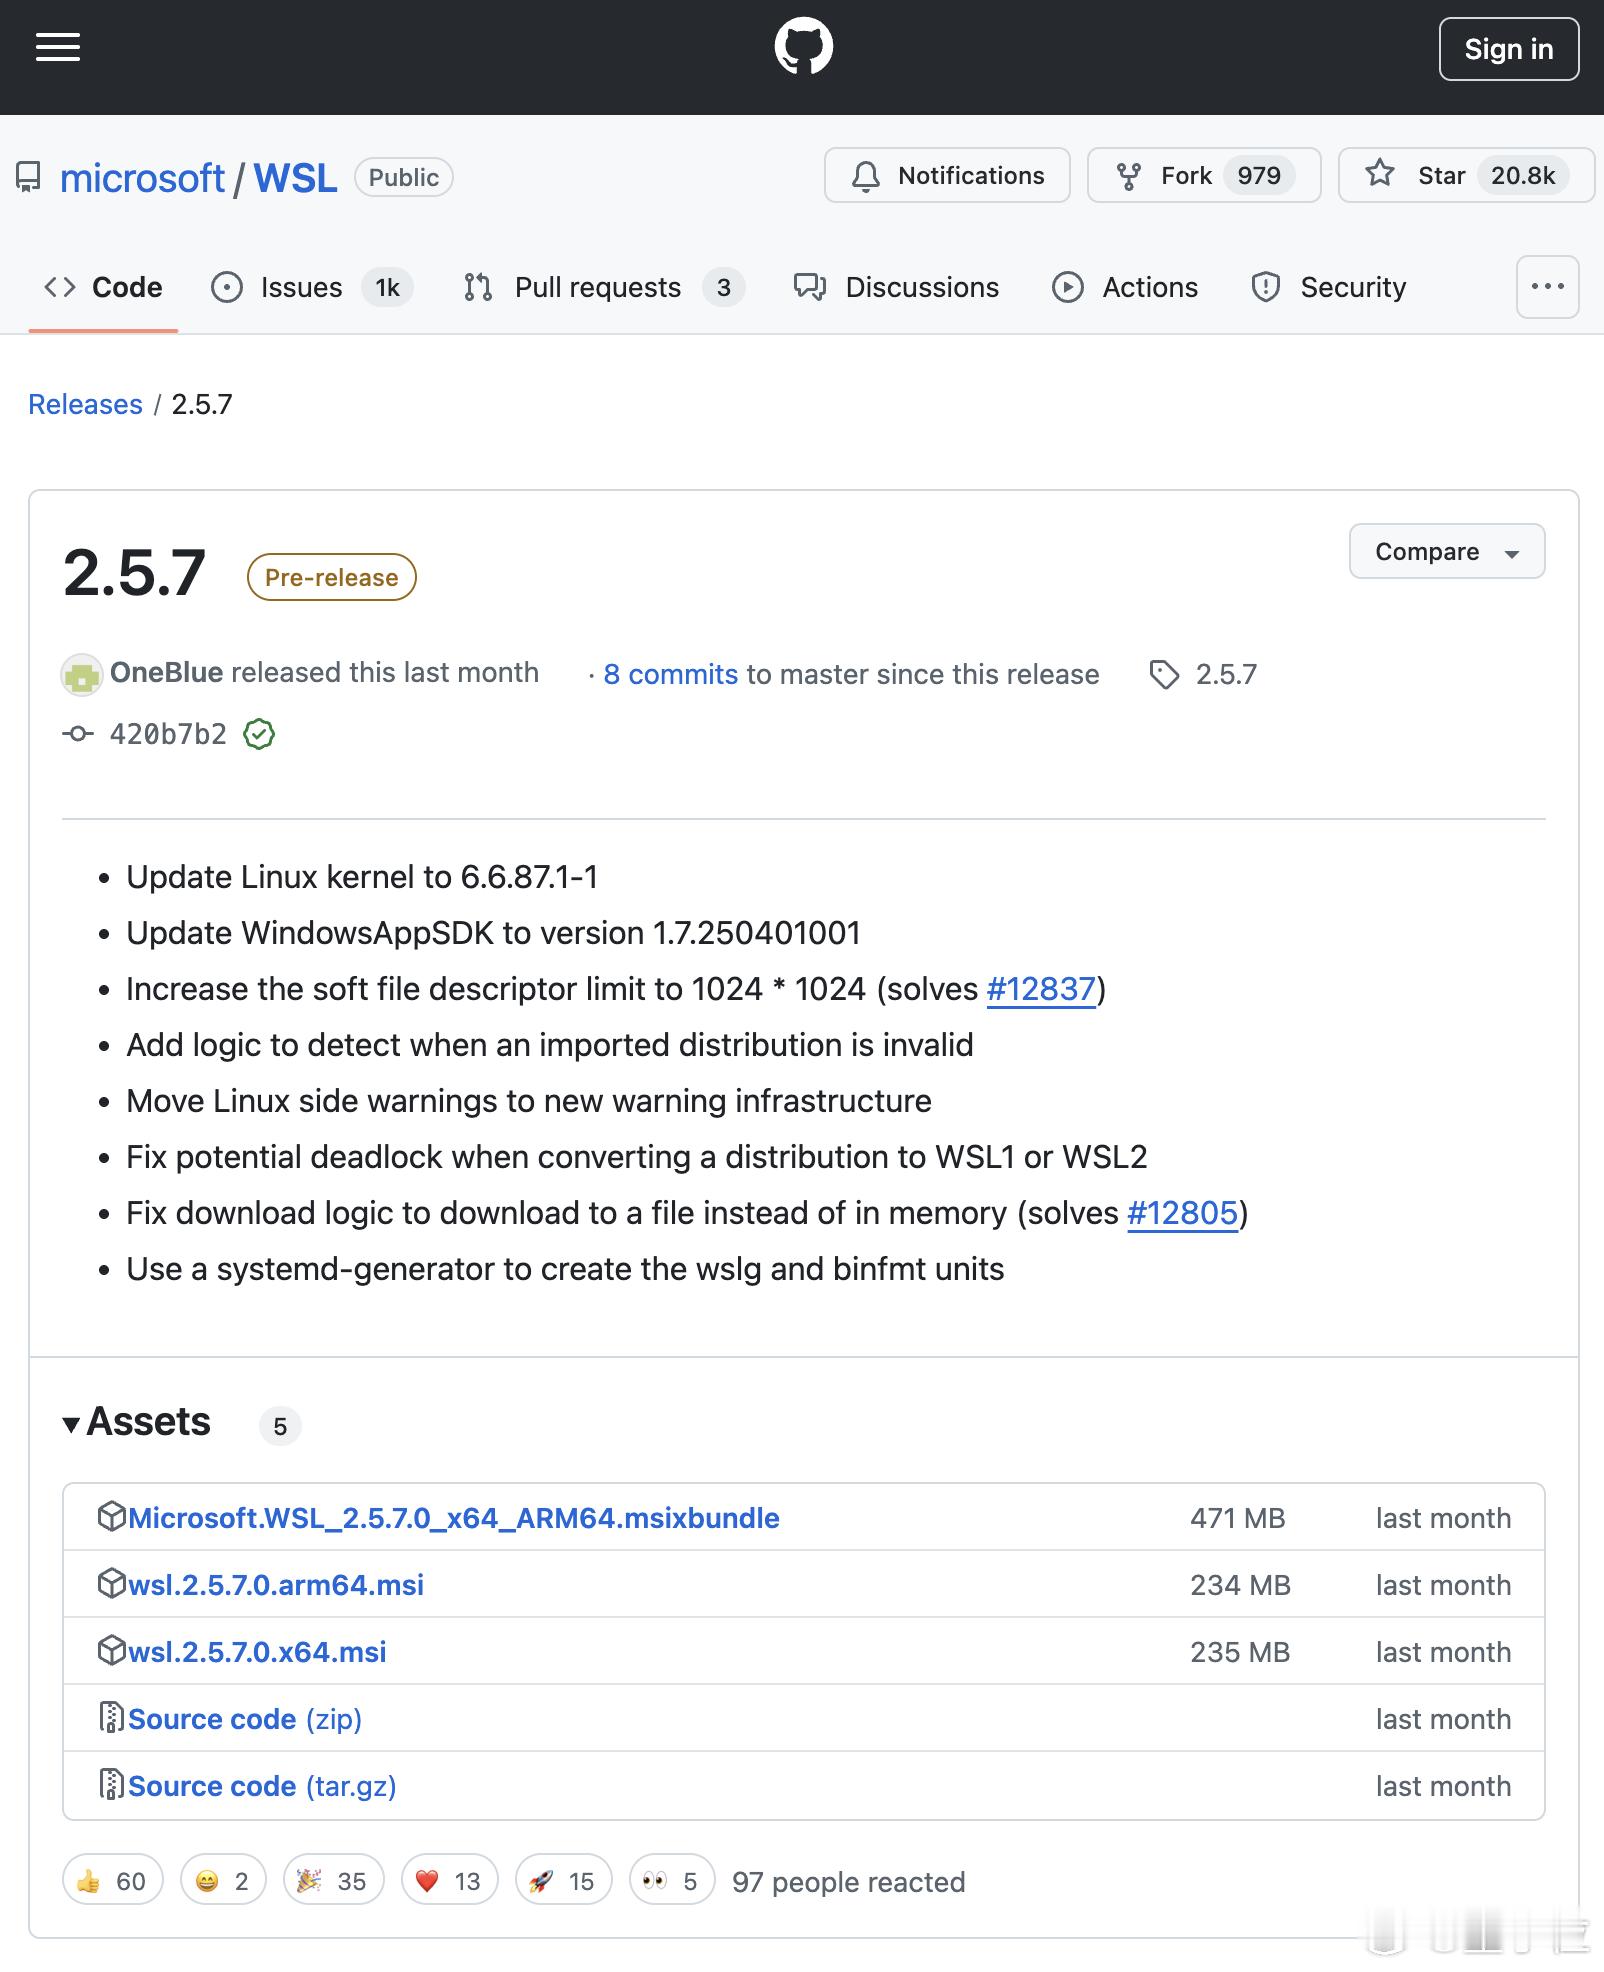Viewport: 1604px width, 1972px height.
Task: Download Source code (tar.gz)
Action: click(x=262, y=1786)
